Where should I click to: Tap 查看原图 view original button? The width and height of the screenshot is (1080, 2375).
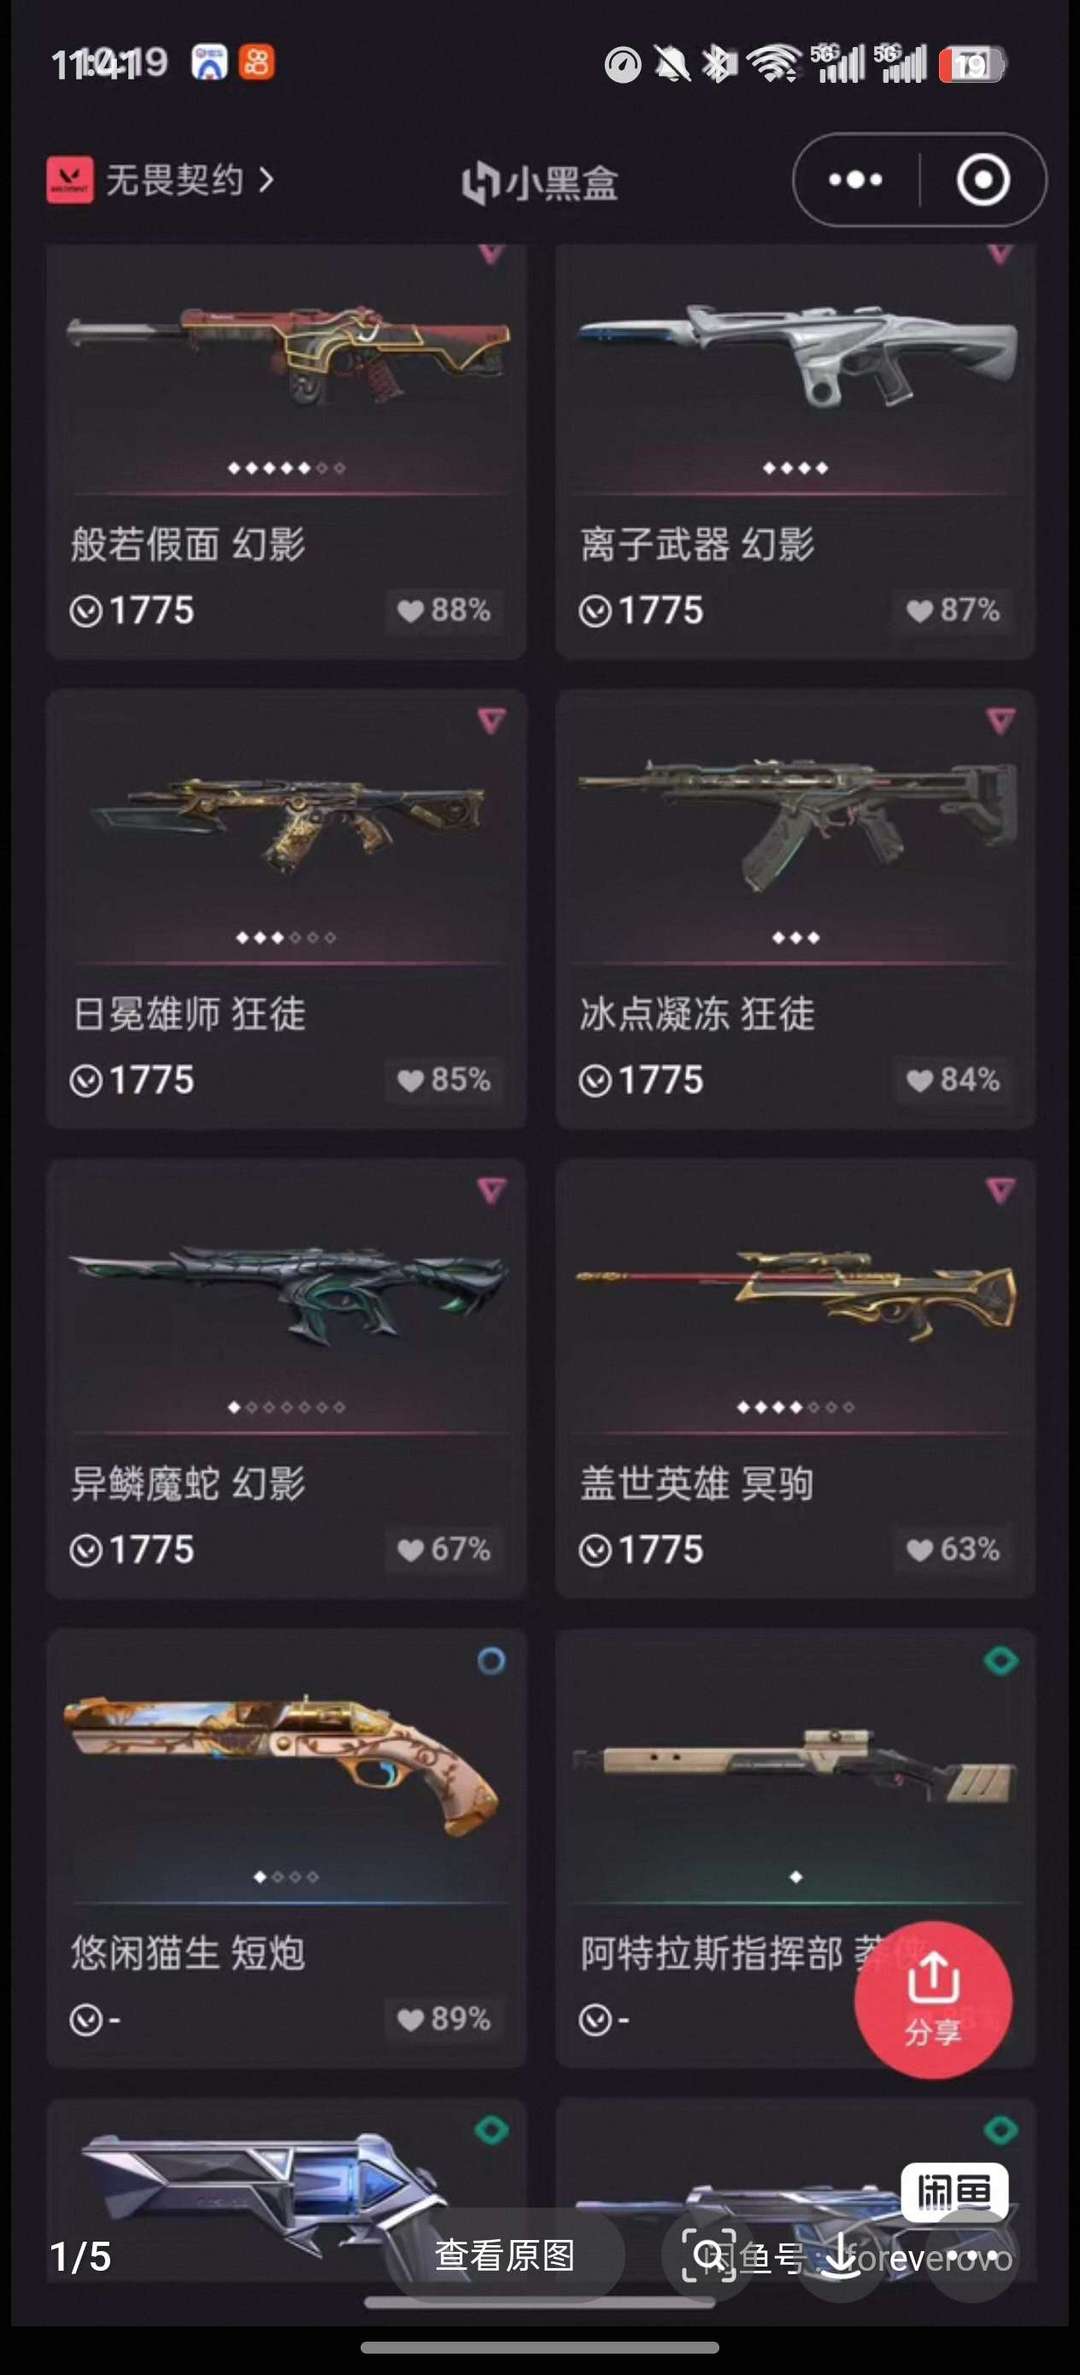[505, 2255]
